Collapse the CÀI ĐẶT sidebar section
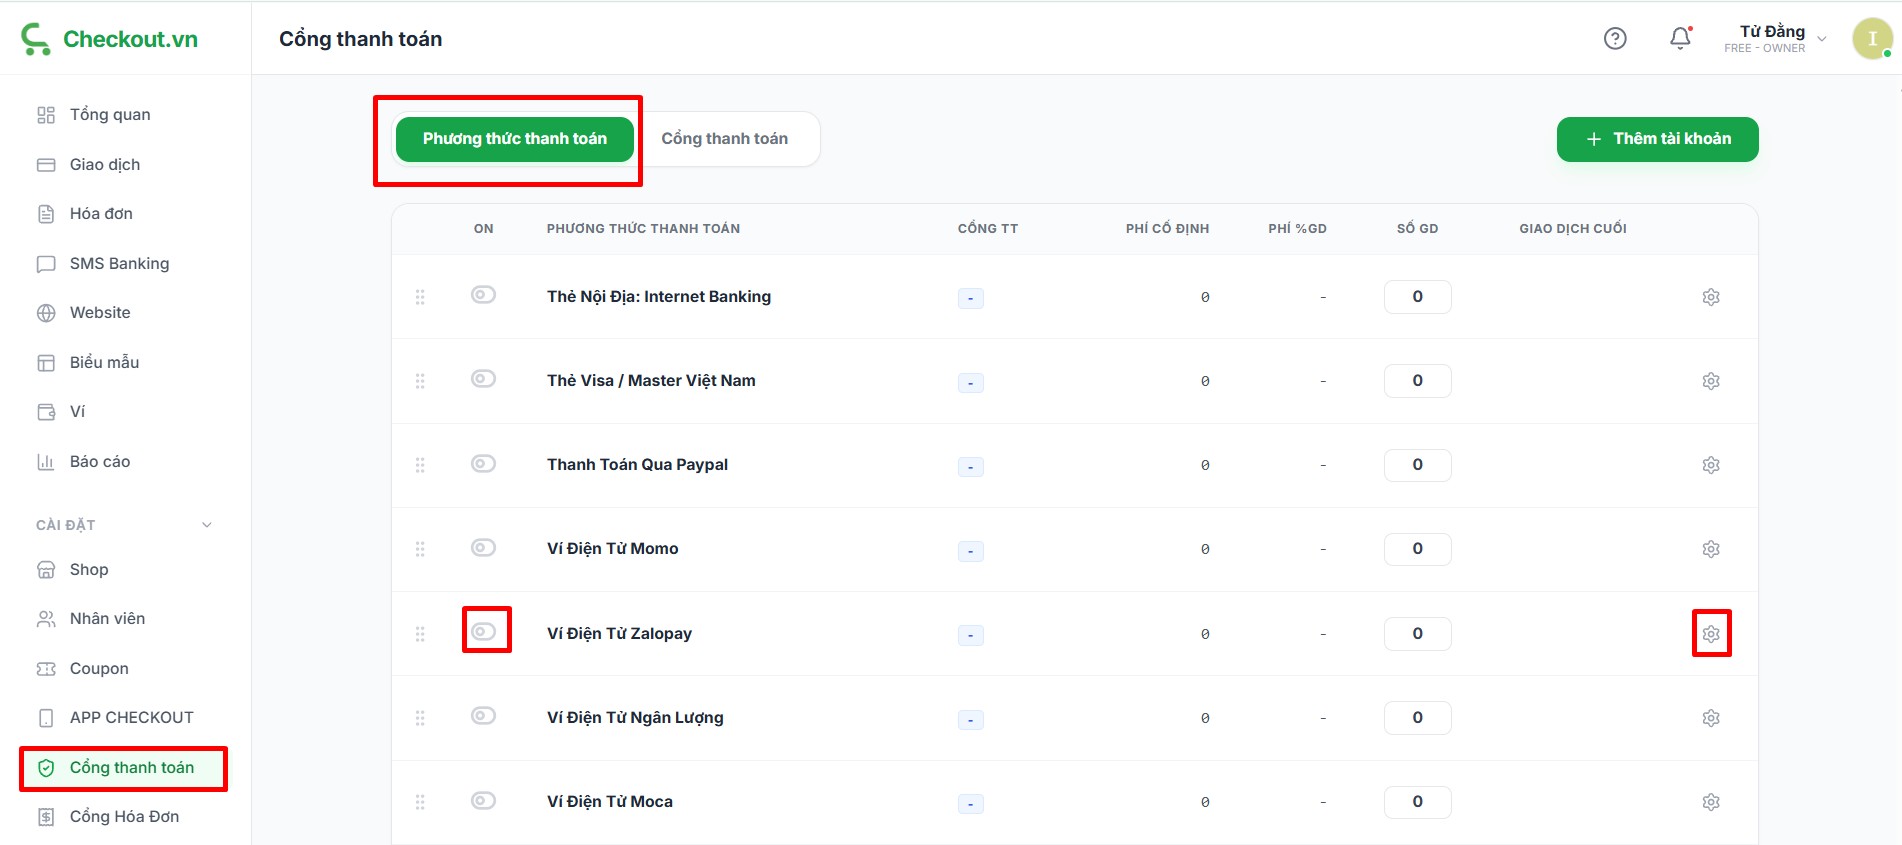The height and width of the screenshot is (845, 1902). click(x=207, y=525)
